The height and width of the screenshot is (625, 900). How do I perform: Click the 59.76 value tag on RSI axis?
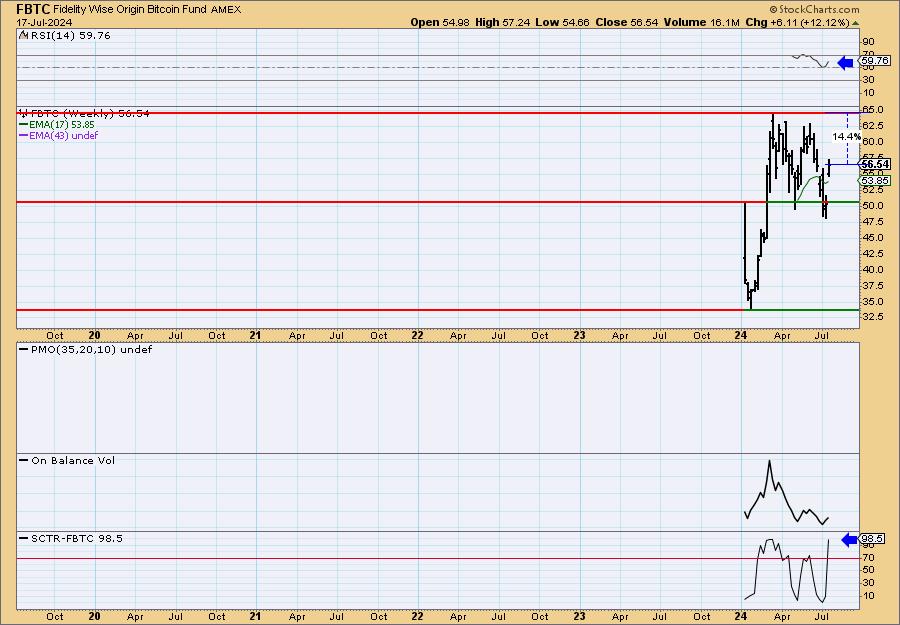876,60
